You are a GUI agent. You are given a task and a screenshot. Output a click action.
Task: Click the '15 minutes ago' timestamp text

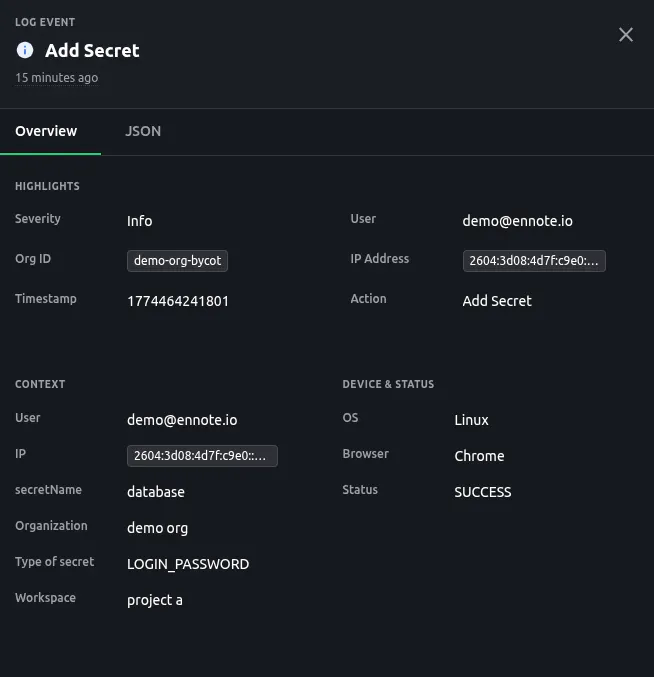(x=57, y=78)
